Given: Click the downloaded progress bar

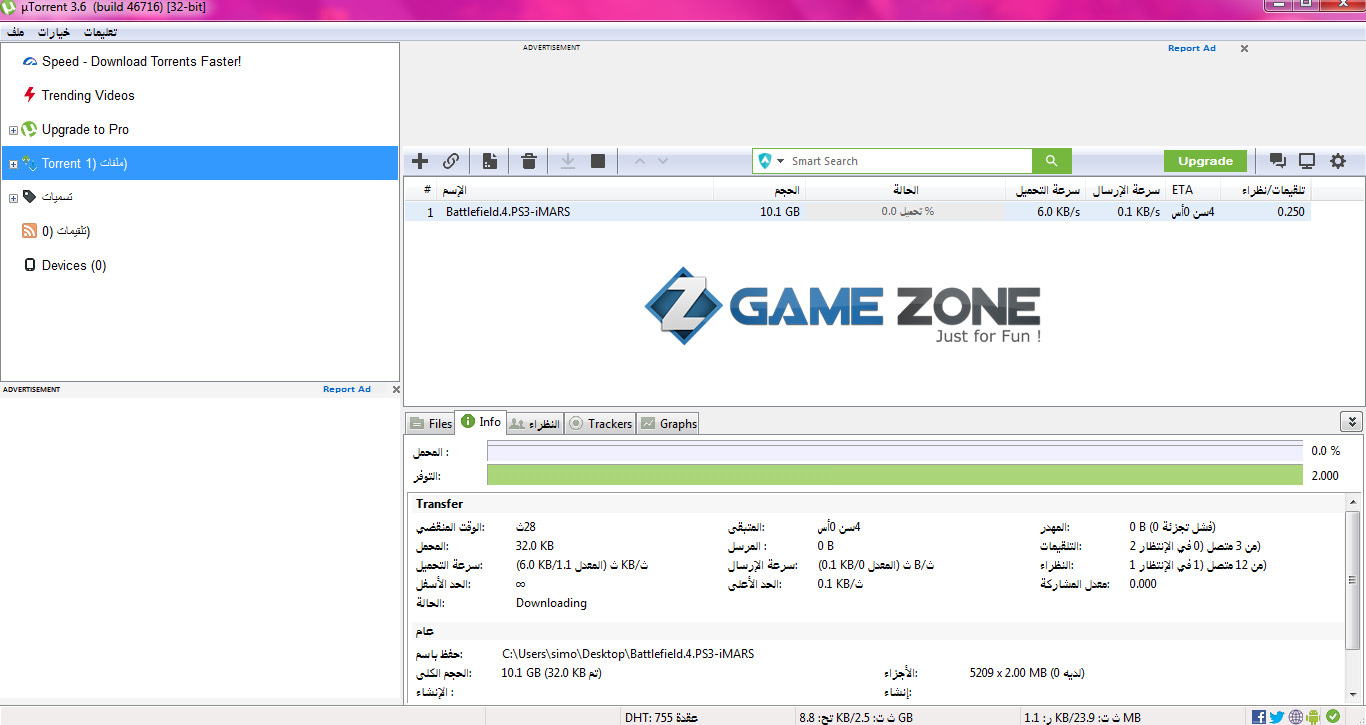Looking at the screenshot, I should click(895, 452).
